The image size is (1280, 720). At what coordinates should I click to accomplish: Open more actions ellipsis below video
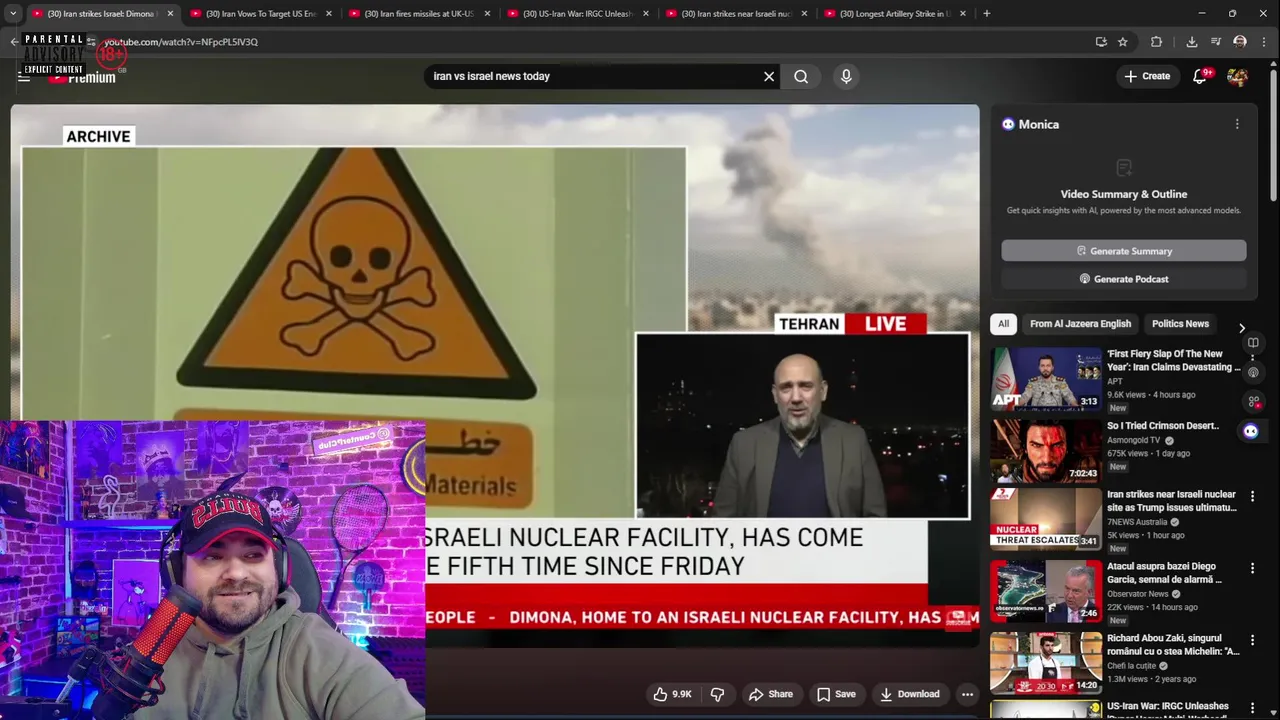click(x=967, y=694)
